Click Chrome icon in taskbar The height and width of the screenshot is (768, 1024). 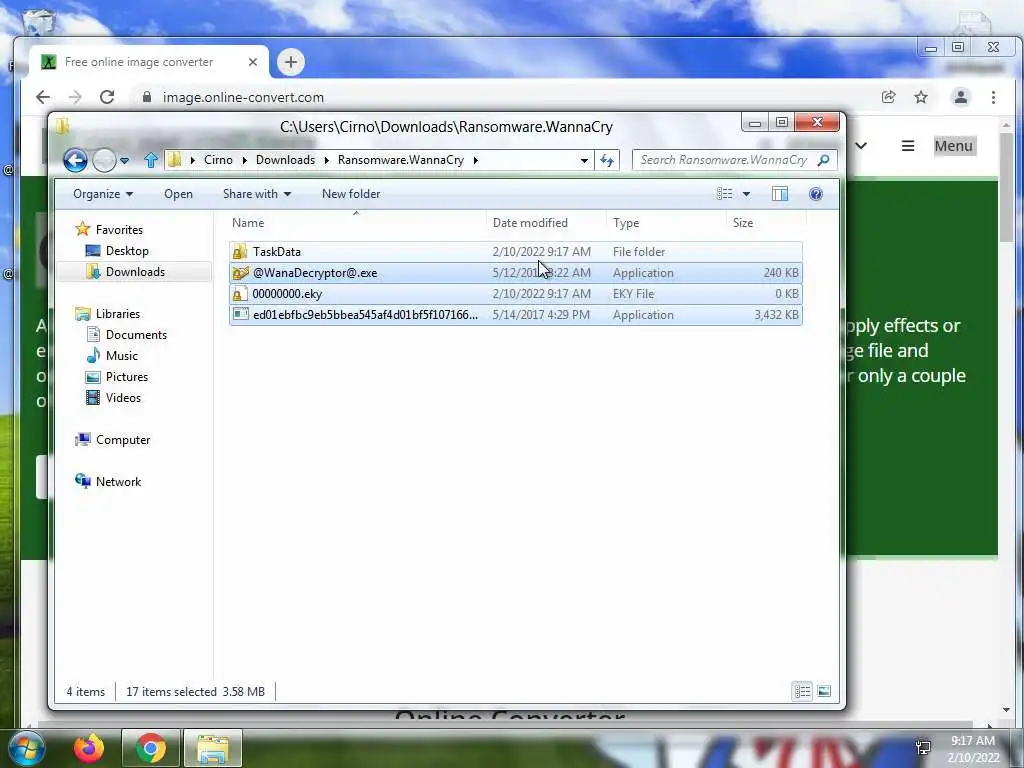point(150,748)
